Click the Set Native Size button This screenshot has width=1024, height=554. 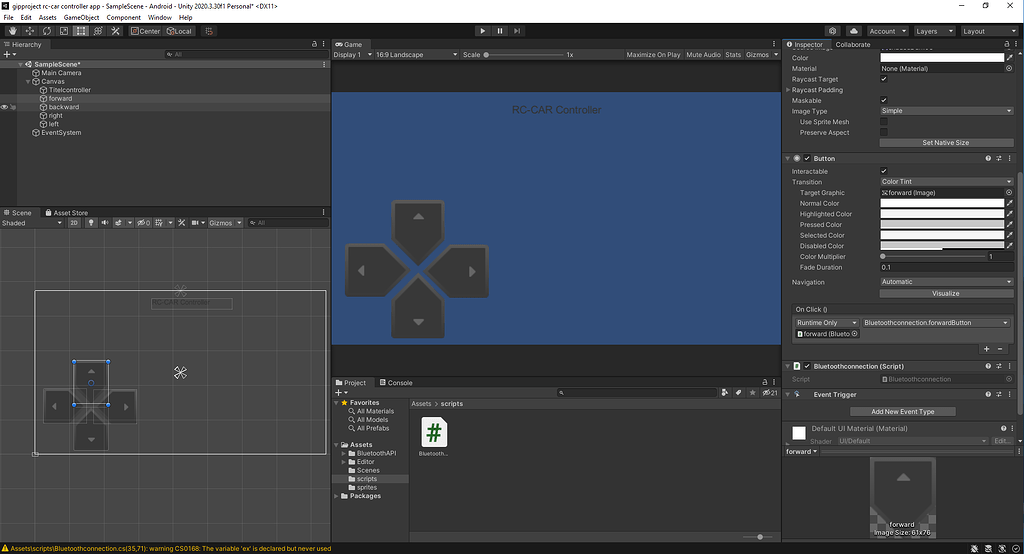[946, 143]
